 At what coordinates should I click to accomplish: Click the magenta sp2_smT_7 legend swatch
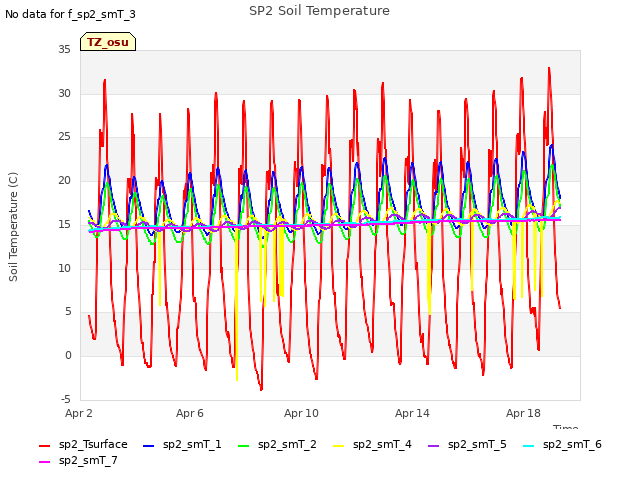click(x=44, y=462)
